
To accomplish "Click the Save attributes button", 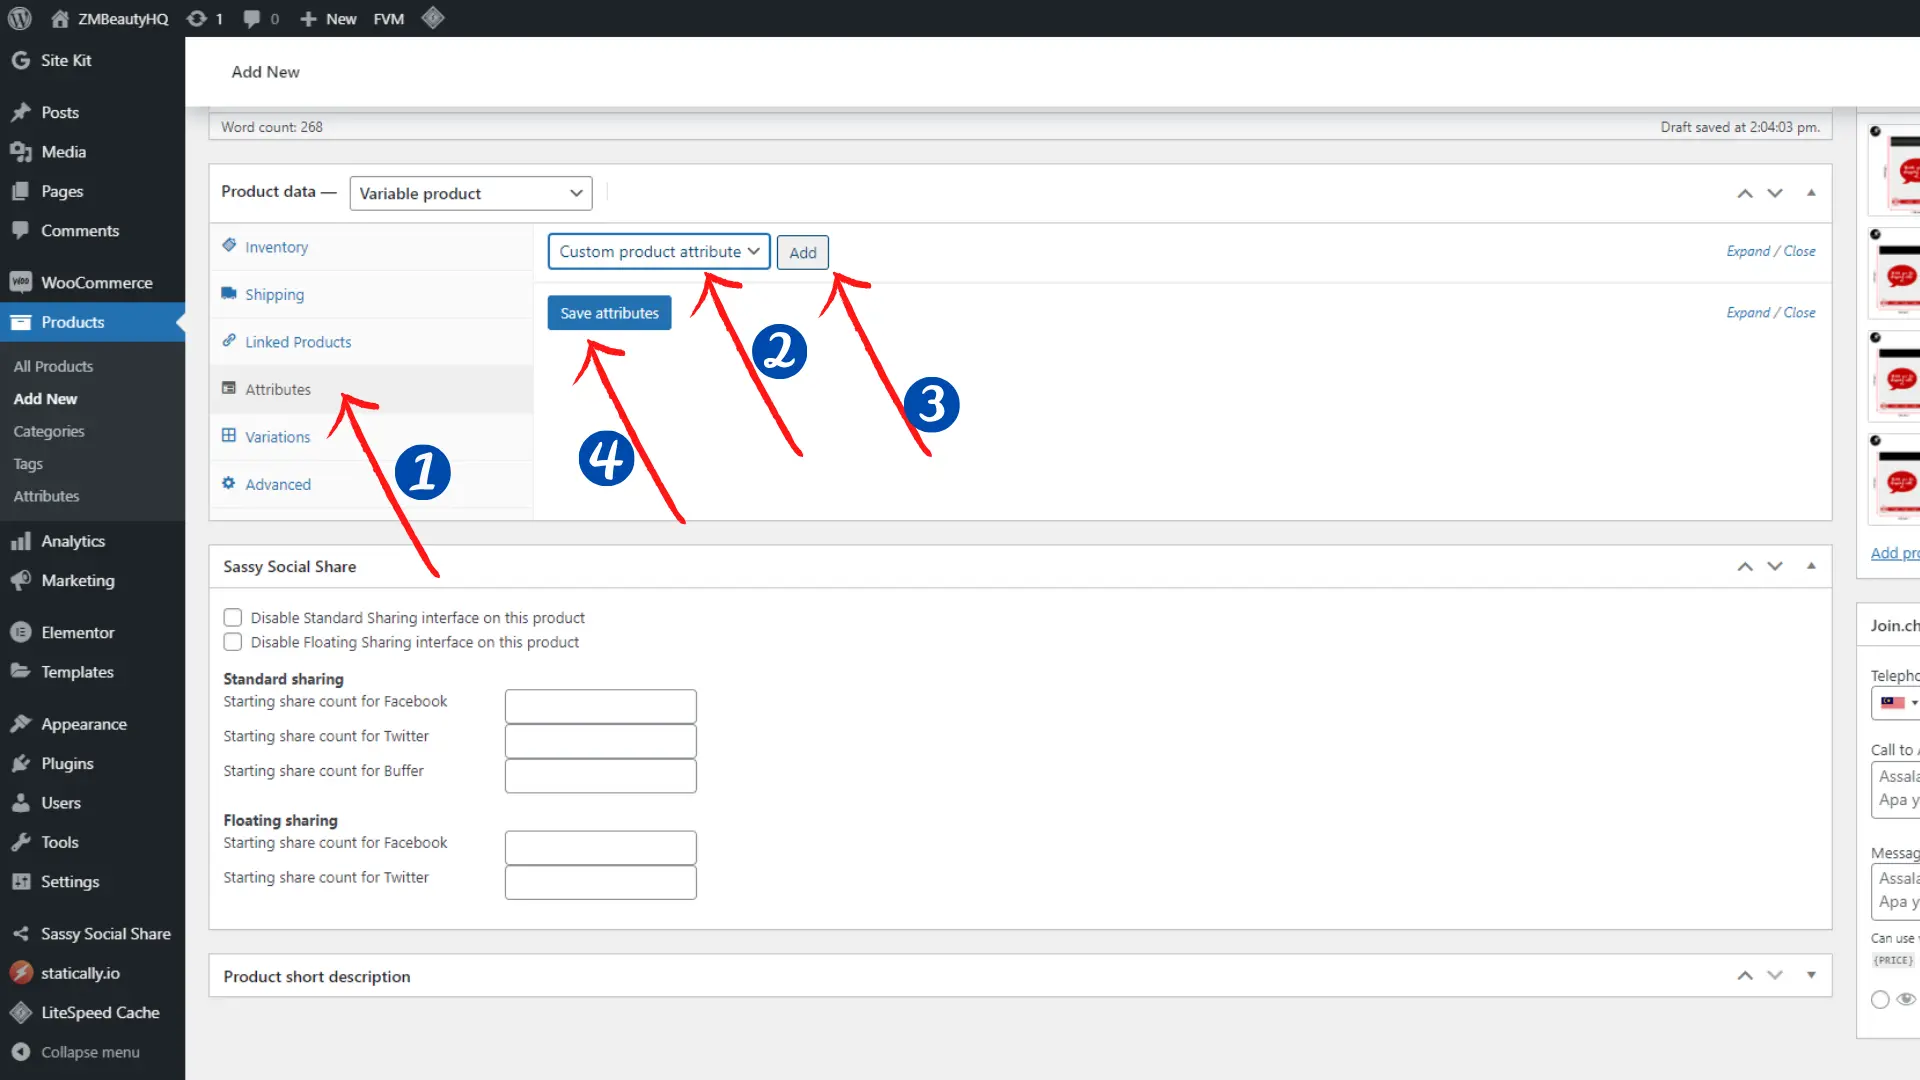I will (609, 313).
